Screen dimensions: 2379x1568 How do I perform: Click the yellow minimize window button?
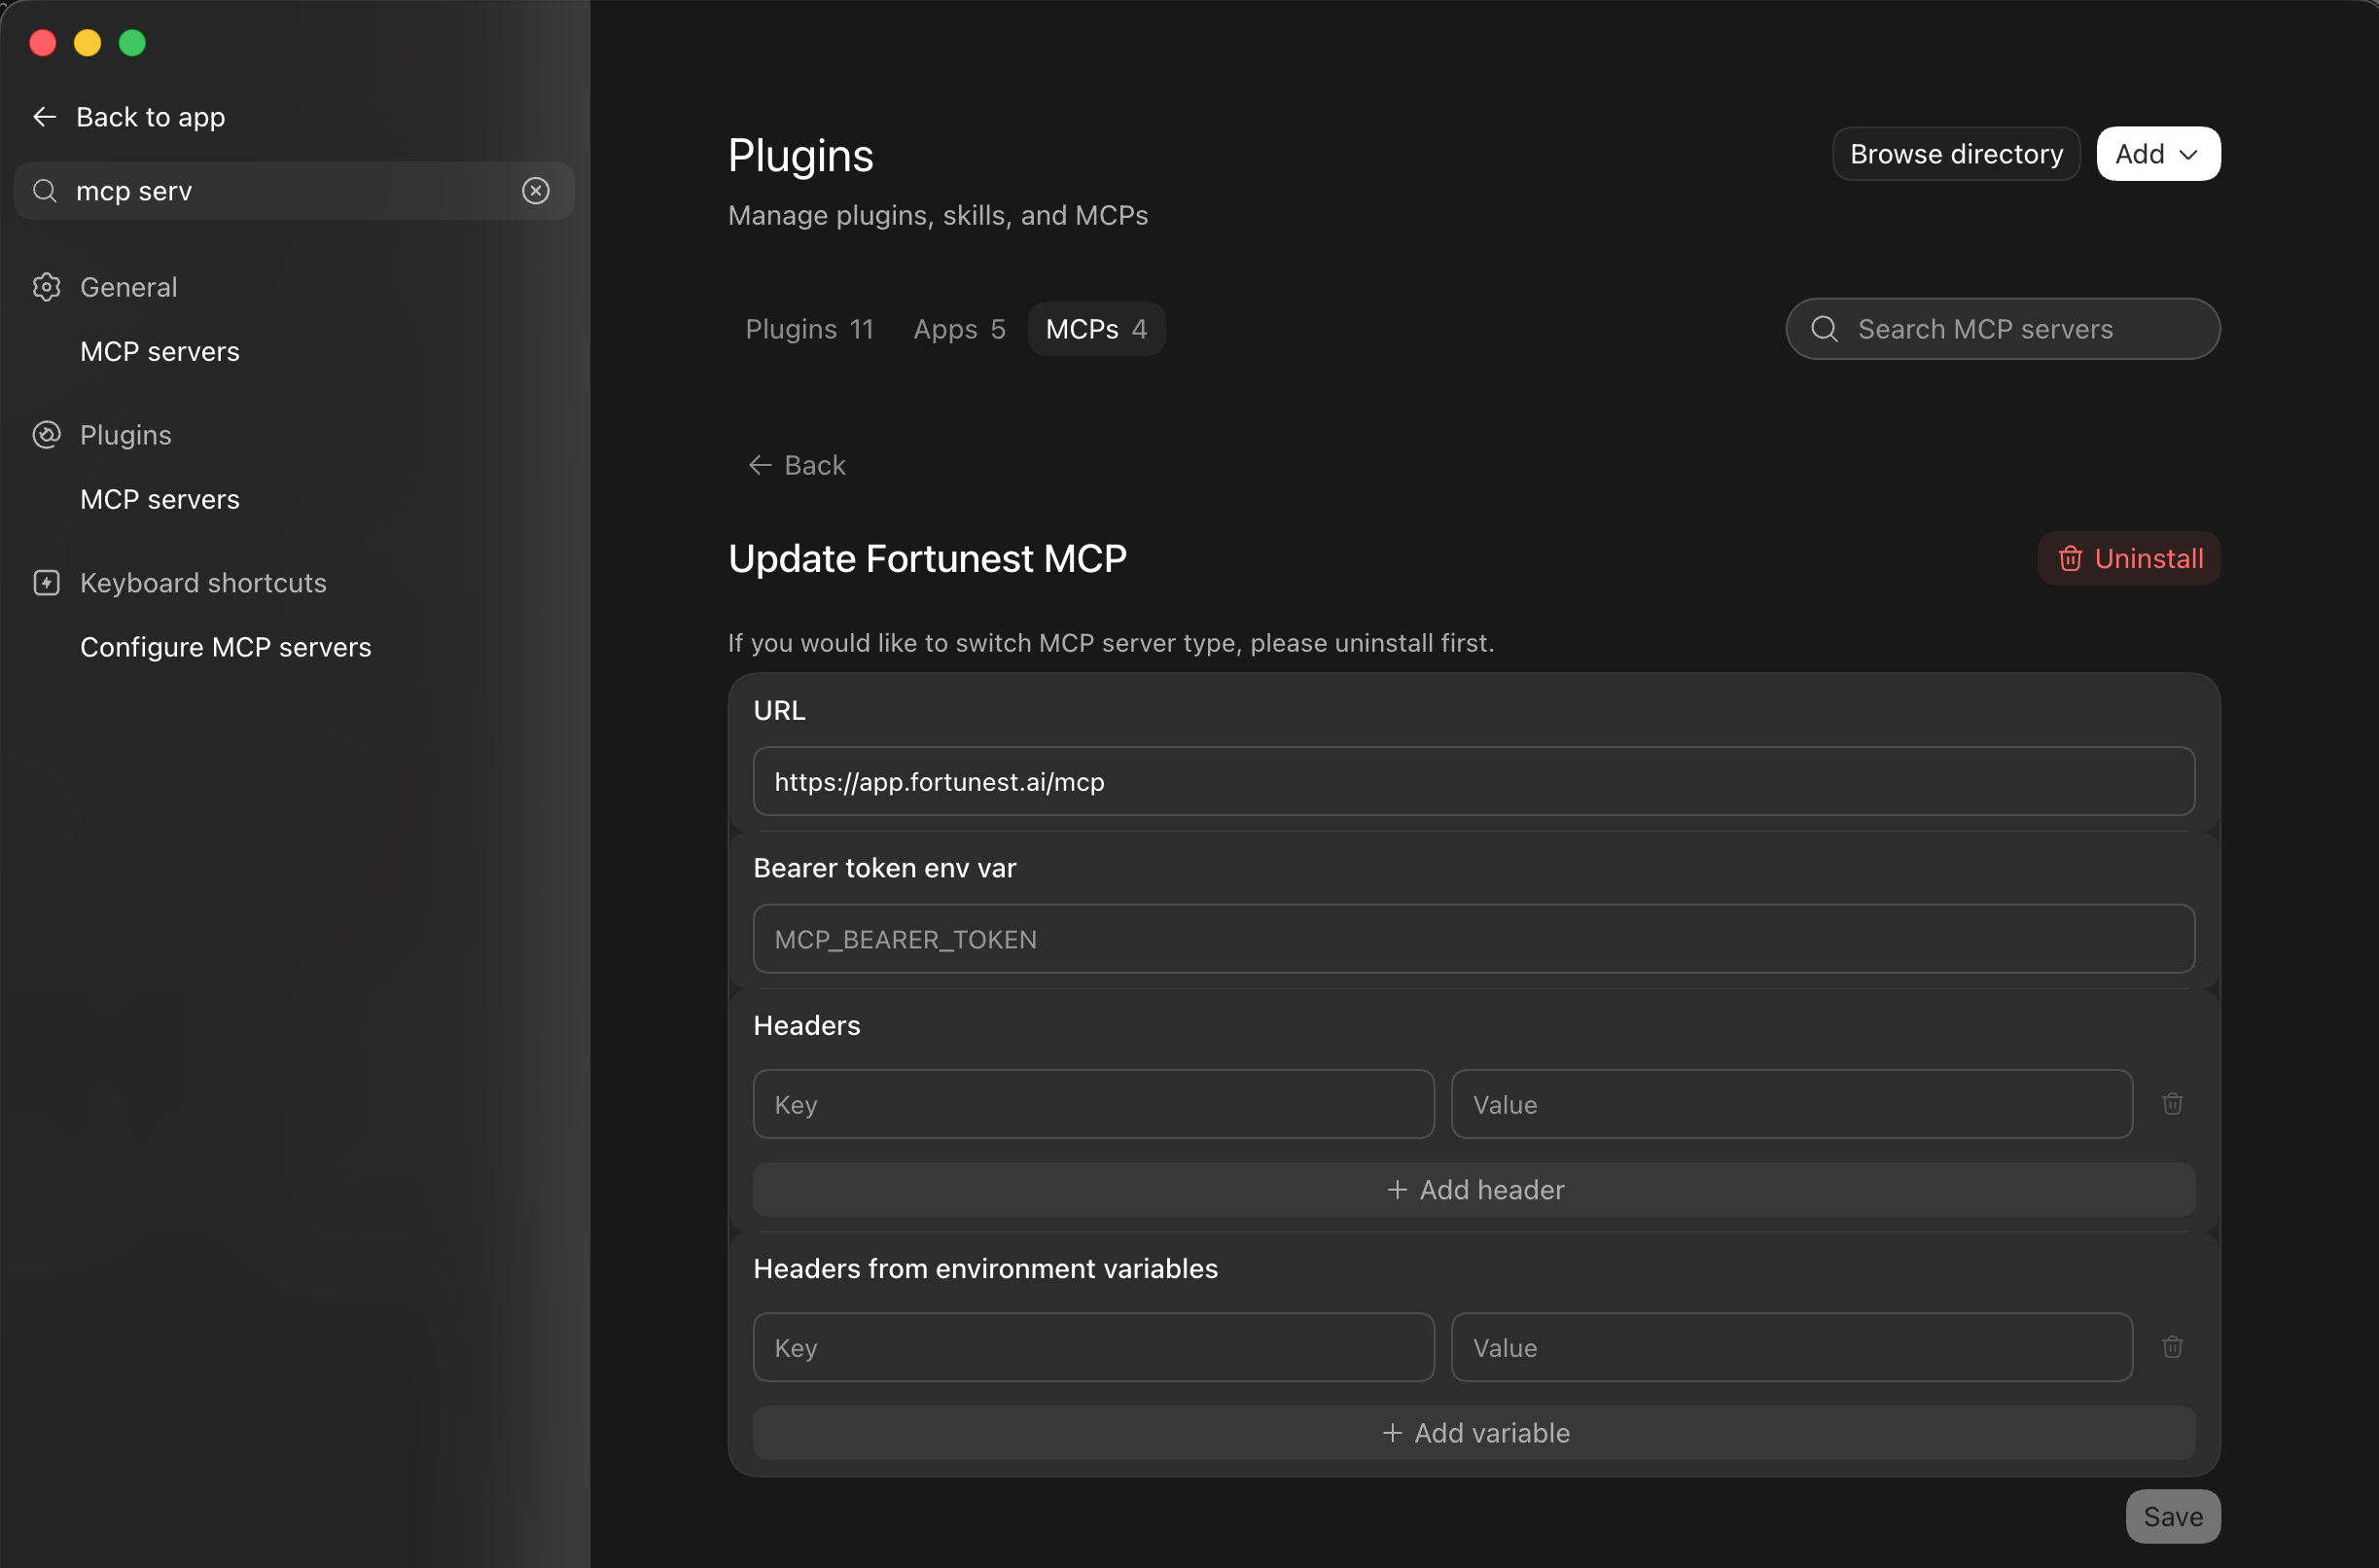tap(88, 43)
